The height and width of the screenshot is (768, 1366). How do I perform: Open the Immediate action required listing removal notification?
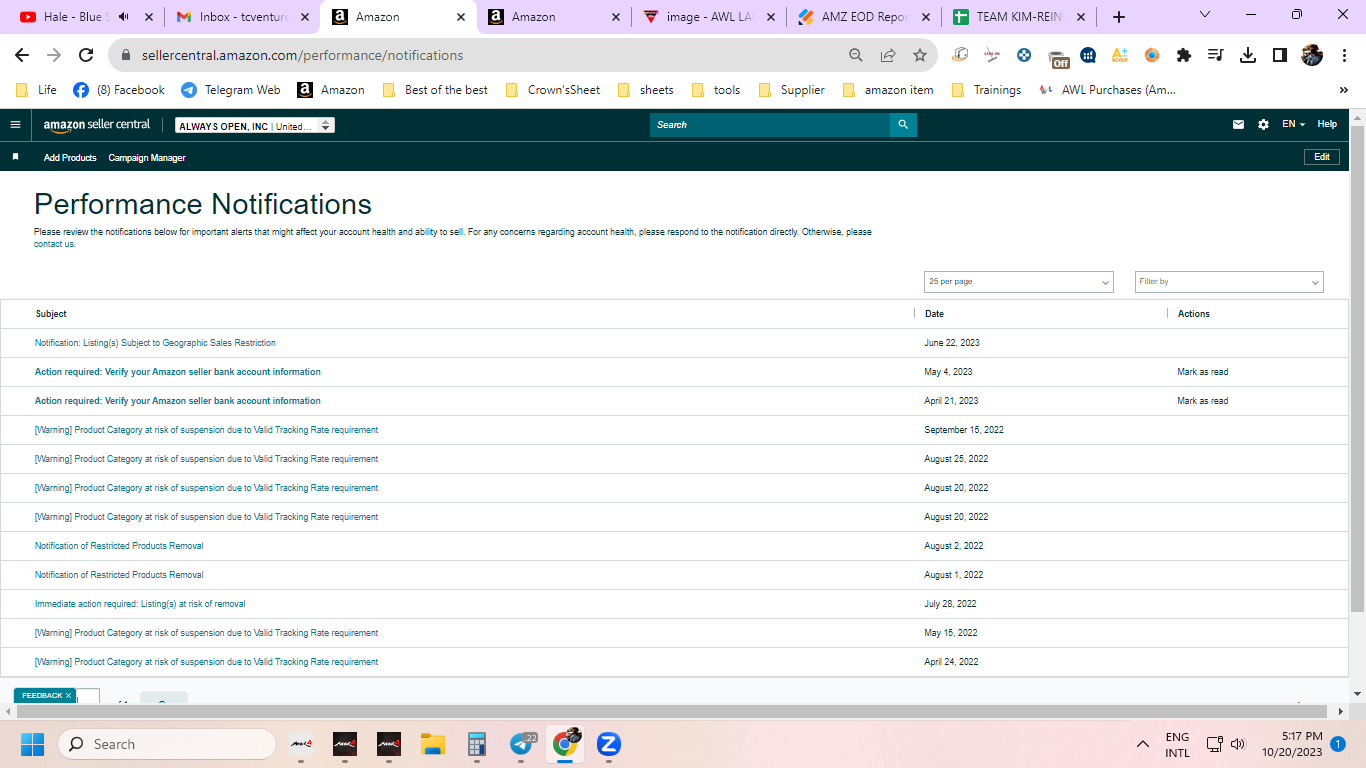coord(140,604)
